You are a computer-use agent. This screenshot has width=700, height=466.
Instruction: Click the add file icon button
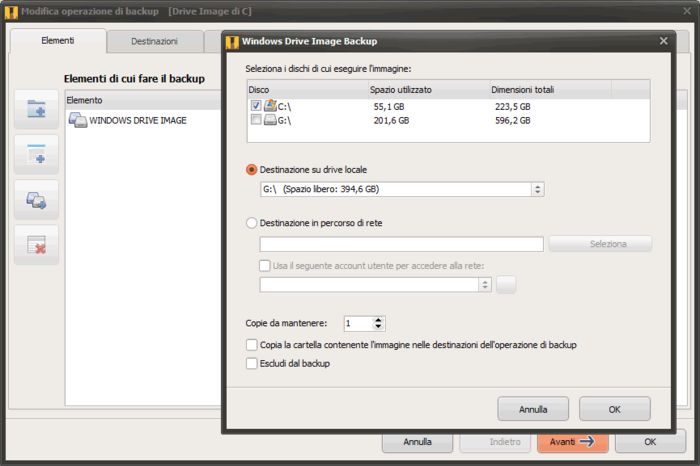36,155
